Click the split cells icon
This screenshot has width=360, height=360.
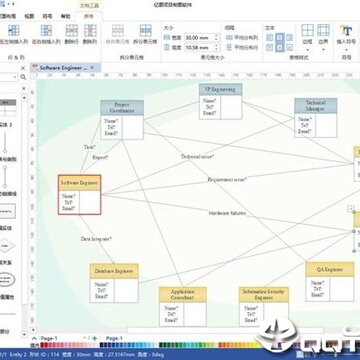(145, 31)
